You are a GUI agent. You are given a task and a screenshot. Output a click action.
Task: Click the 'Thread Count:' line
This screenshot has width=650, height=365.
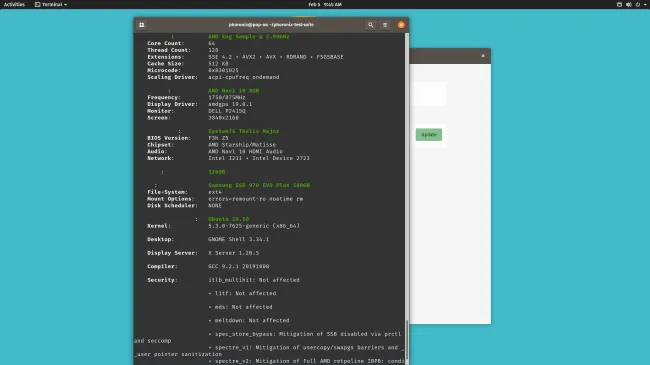183,50
